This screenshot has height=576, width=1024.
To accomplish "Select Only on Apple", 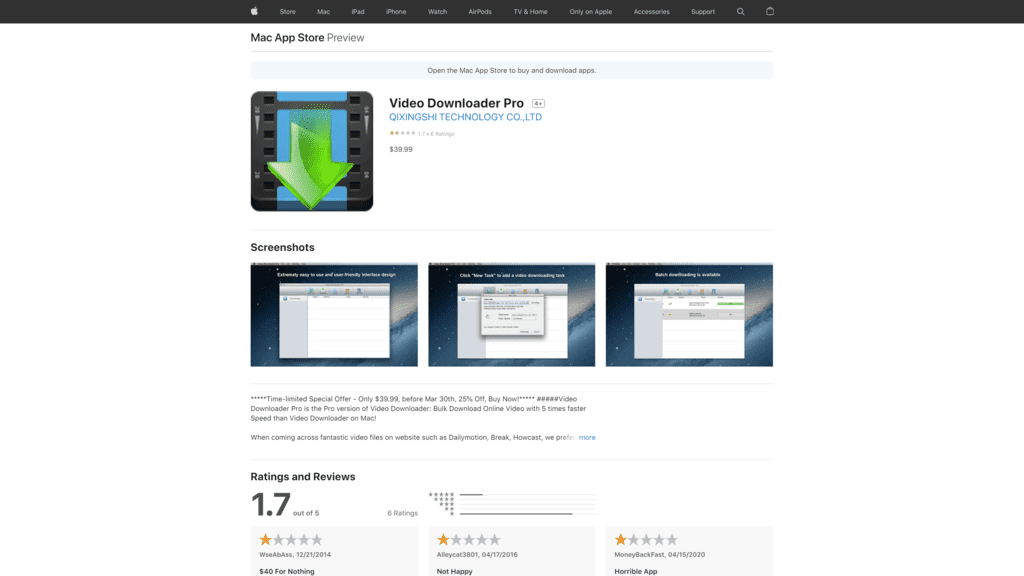I will coord(590,12).
